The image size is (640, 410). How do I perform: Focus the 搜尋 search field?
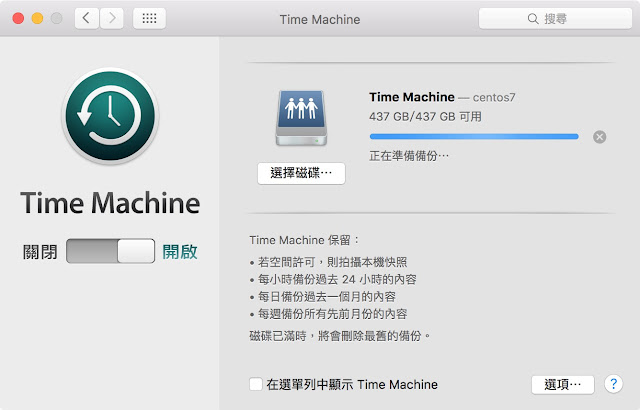tap(555, 18)
